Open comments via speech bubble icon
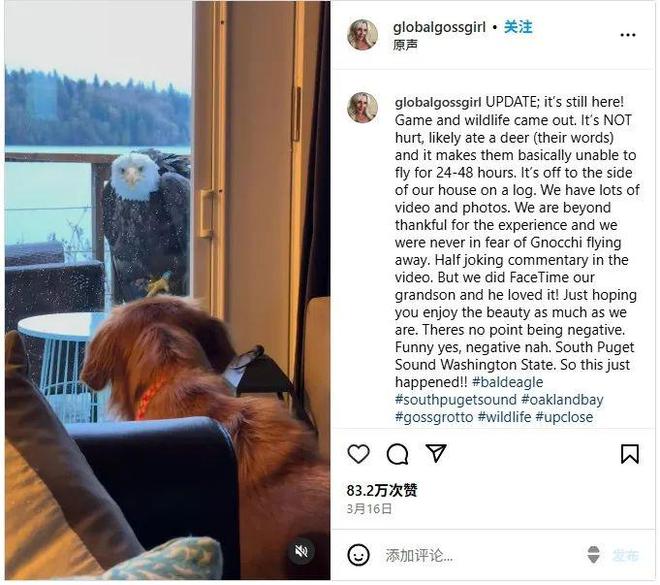The height and width of the screenshot is (585, 660). (x=397, y=454)
